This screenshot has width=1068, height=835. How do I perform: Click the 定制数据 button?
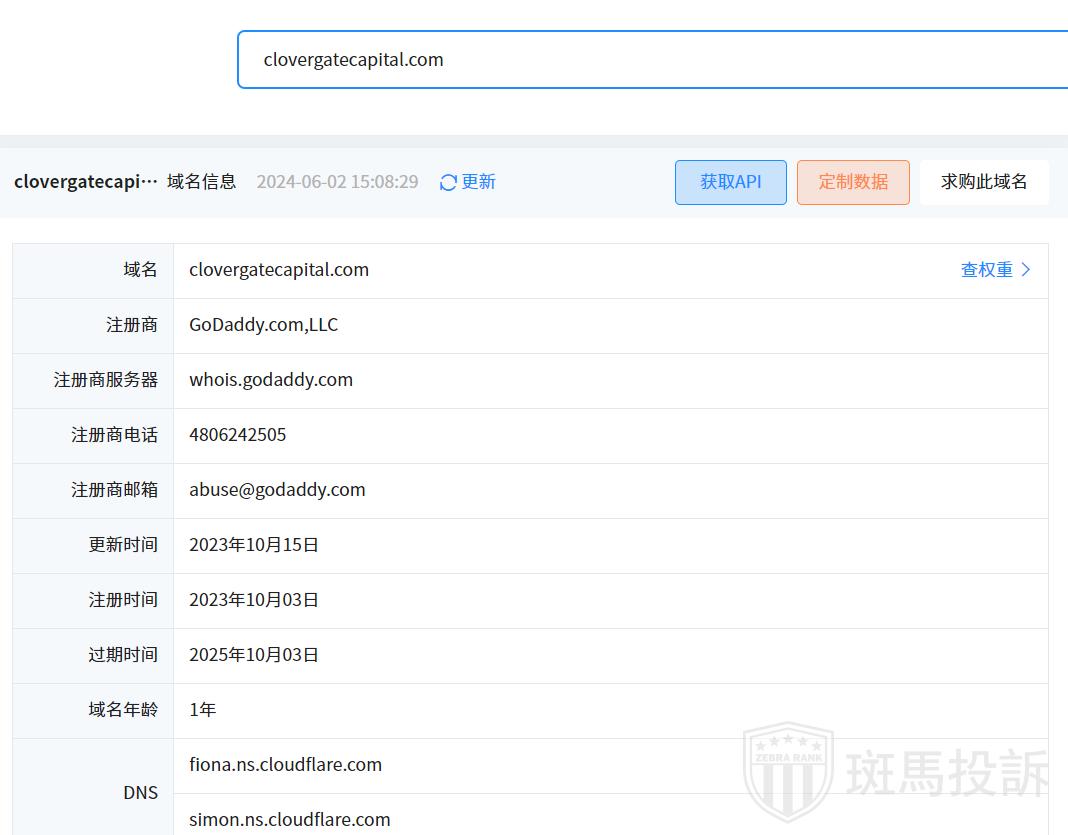tap(853, 182)
